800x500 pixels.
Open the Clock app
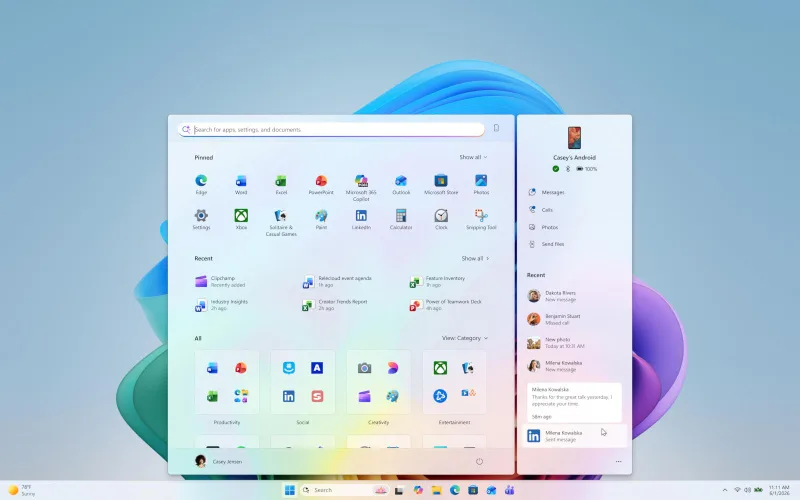pyautogui.click(x=441, y=220)
